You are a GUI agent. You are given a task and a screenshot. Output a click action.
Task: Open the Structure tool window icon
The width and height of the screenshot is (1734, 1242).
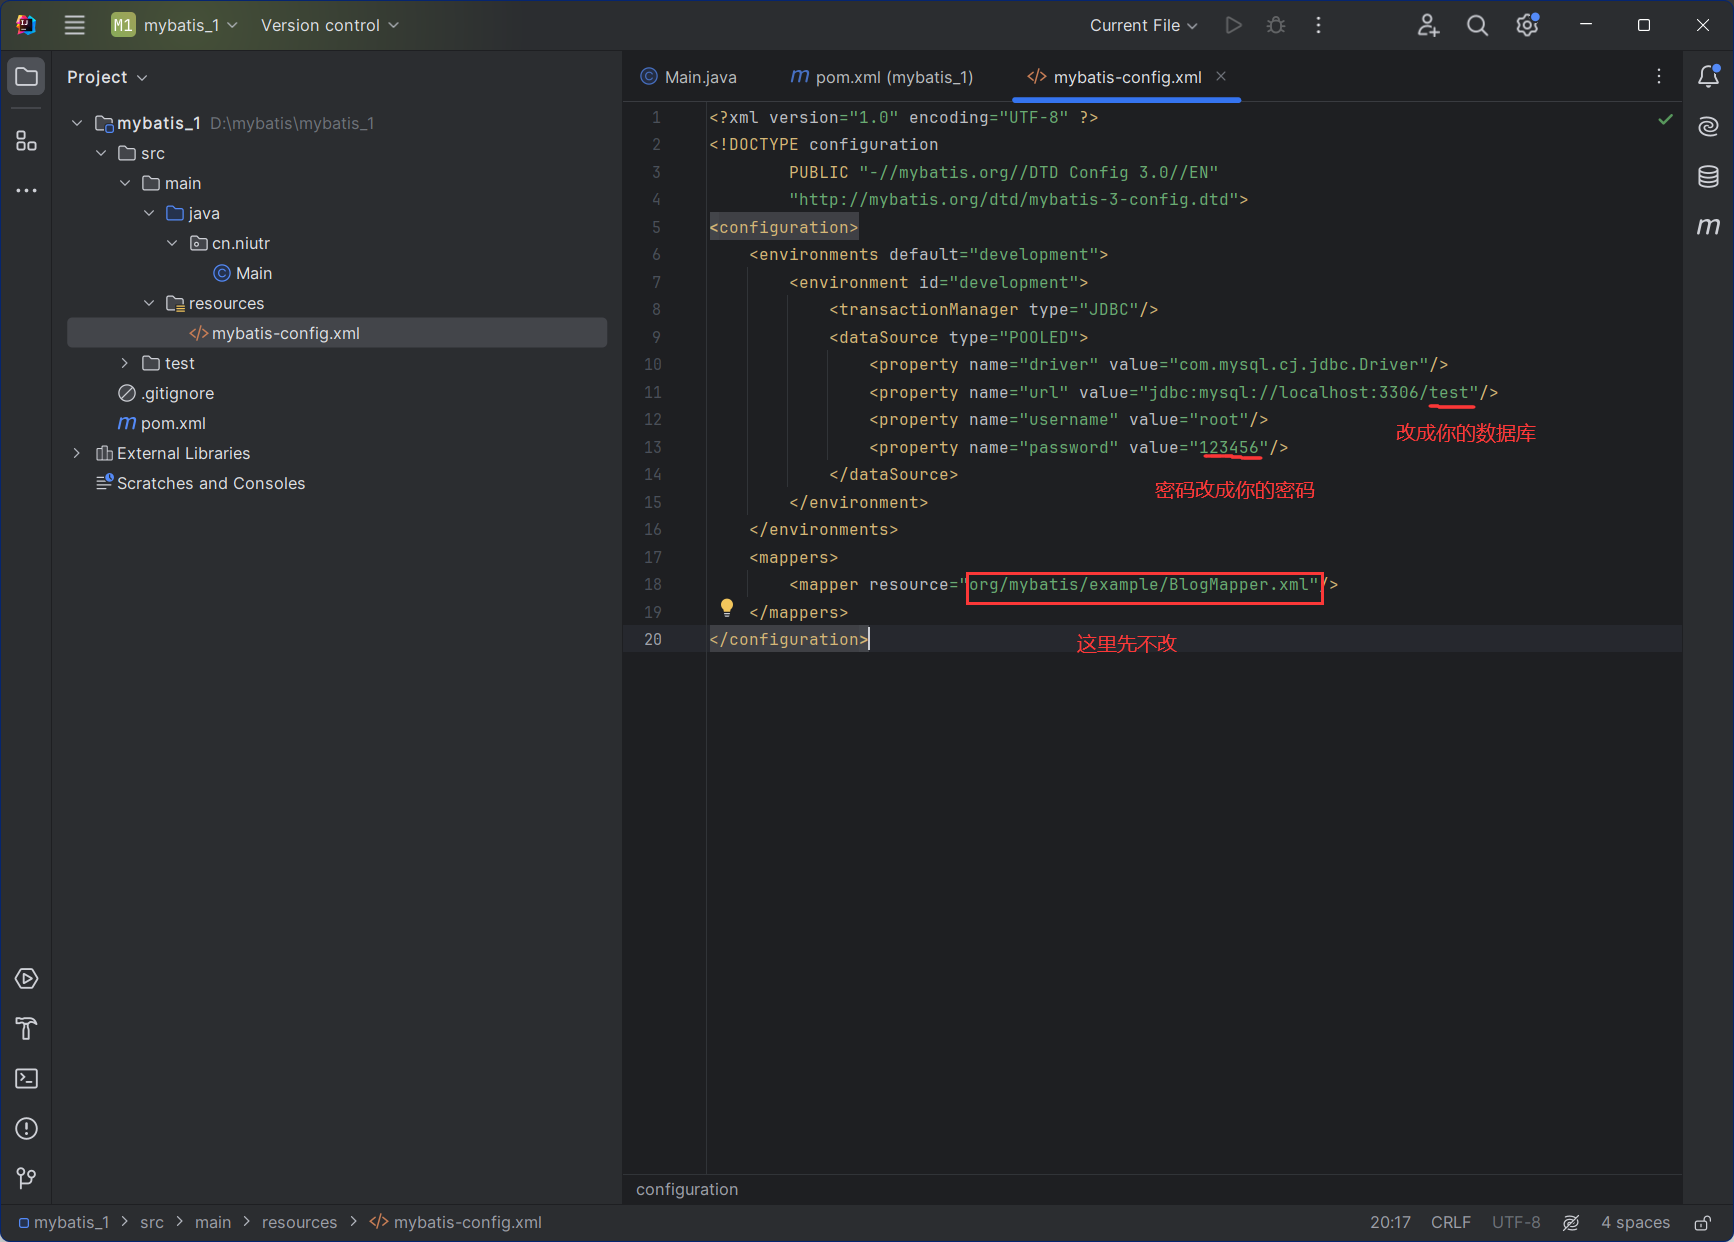27,141
